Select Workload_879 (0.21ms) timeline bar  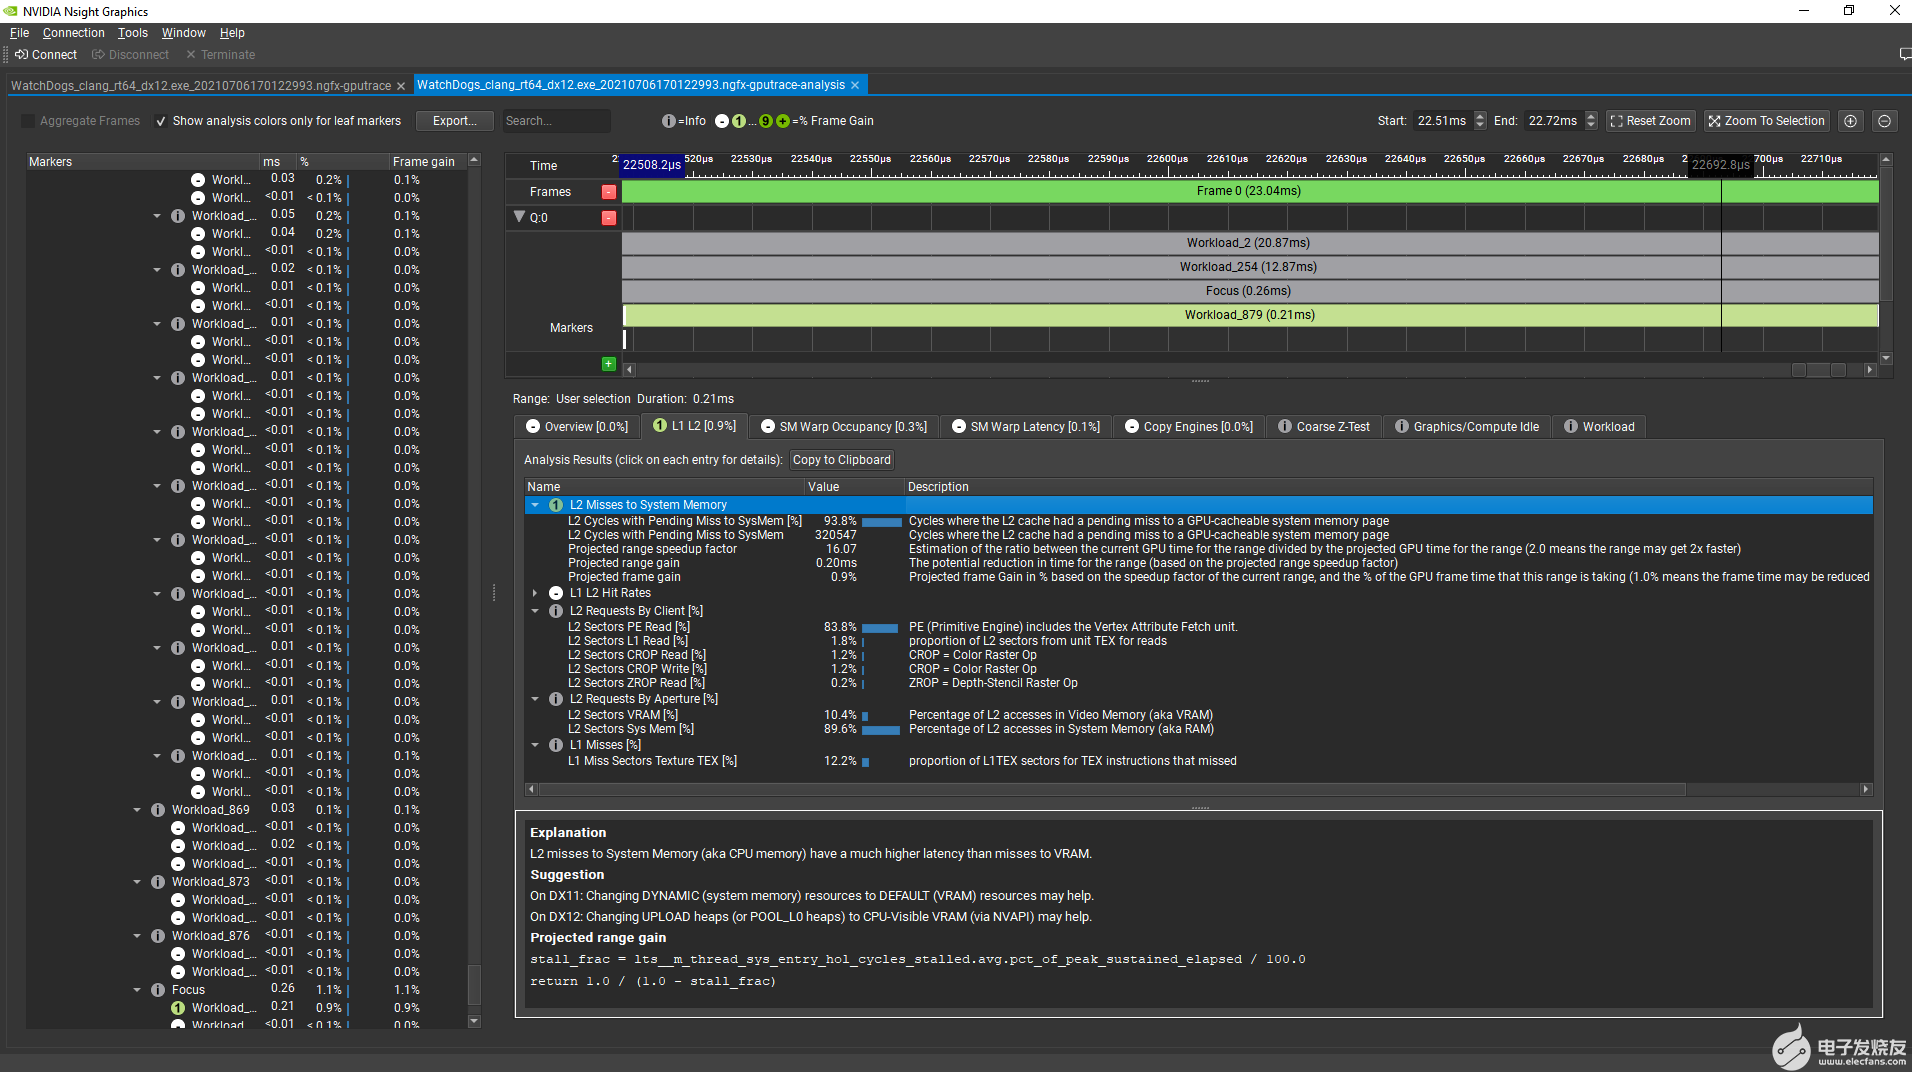click(1250, 315)
